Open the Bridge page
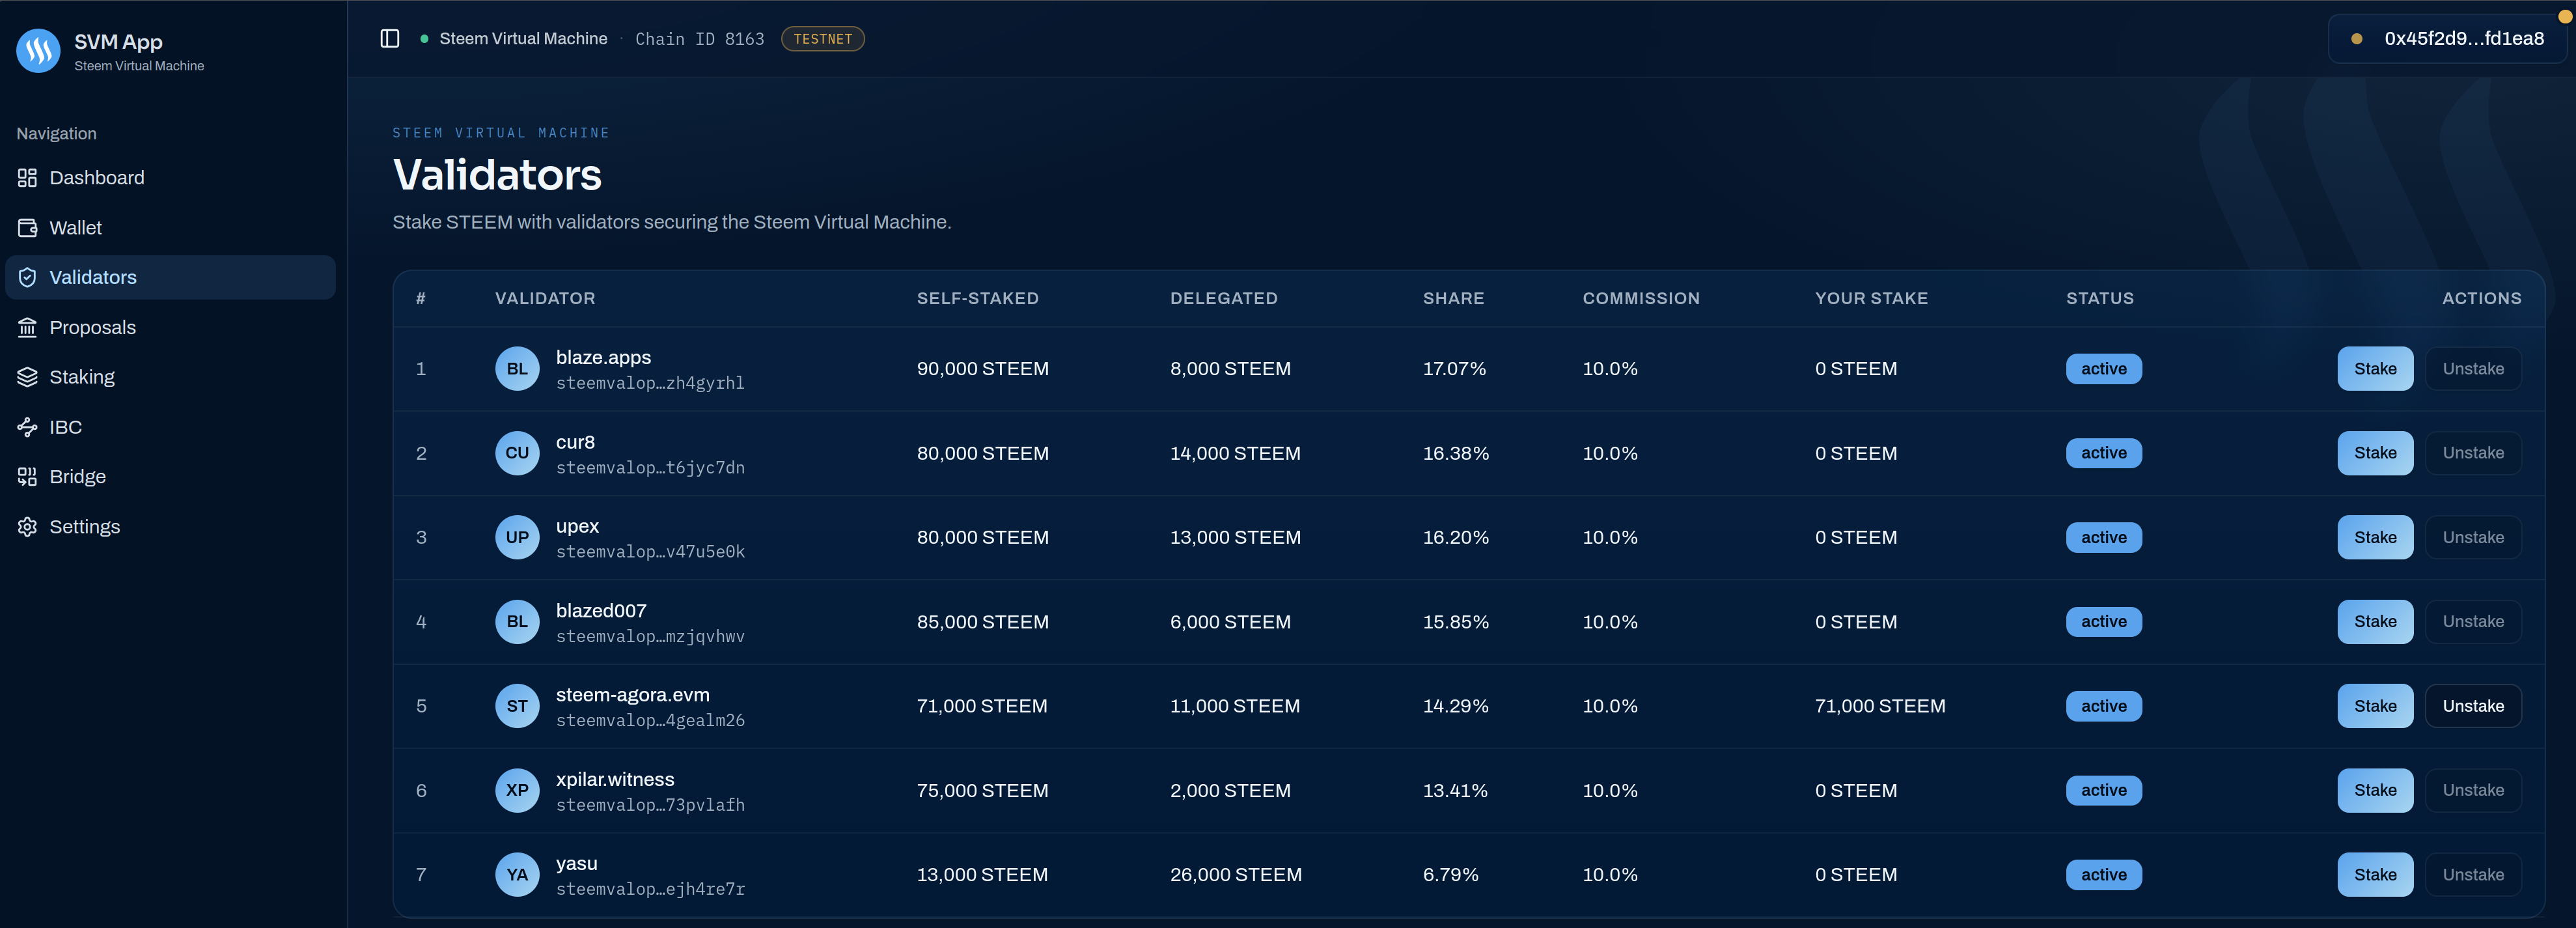Viewport: 2576px width, 928px height. [x=170, y=477]
